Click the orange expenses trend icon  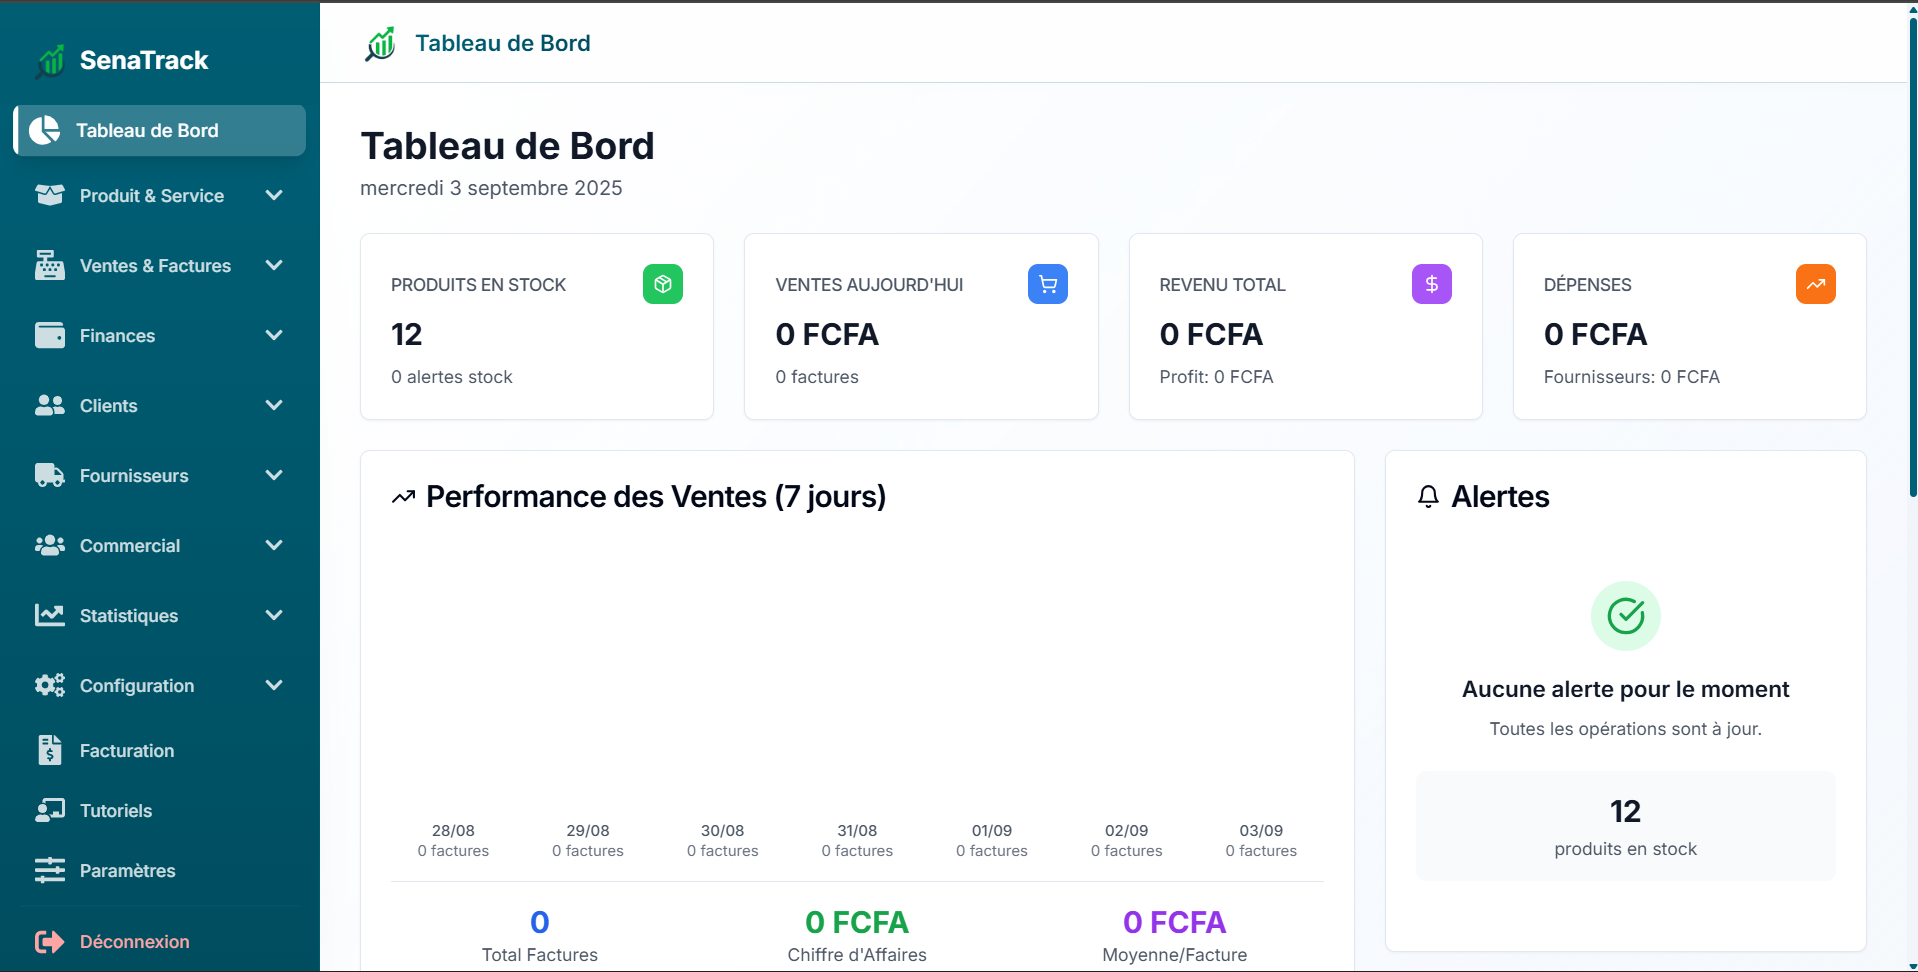[1815, 284]
